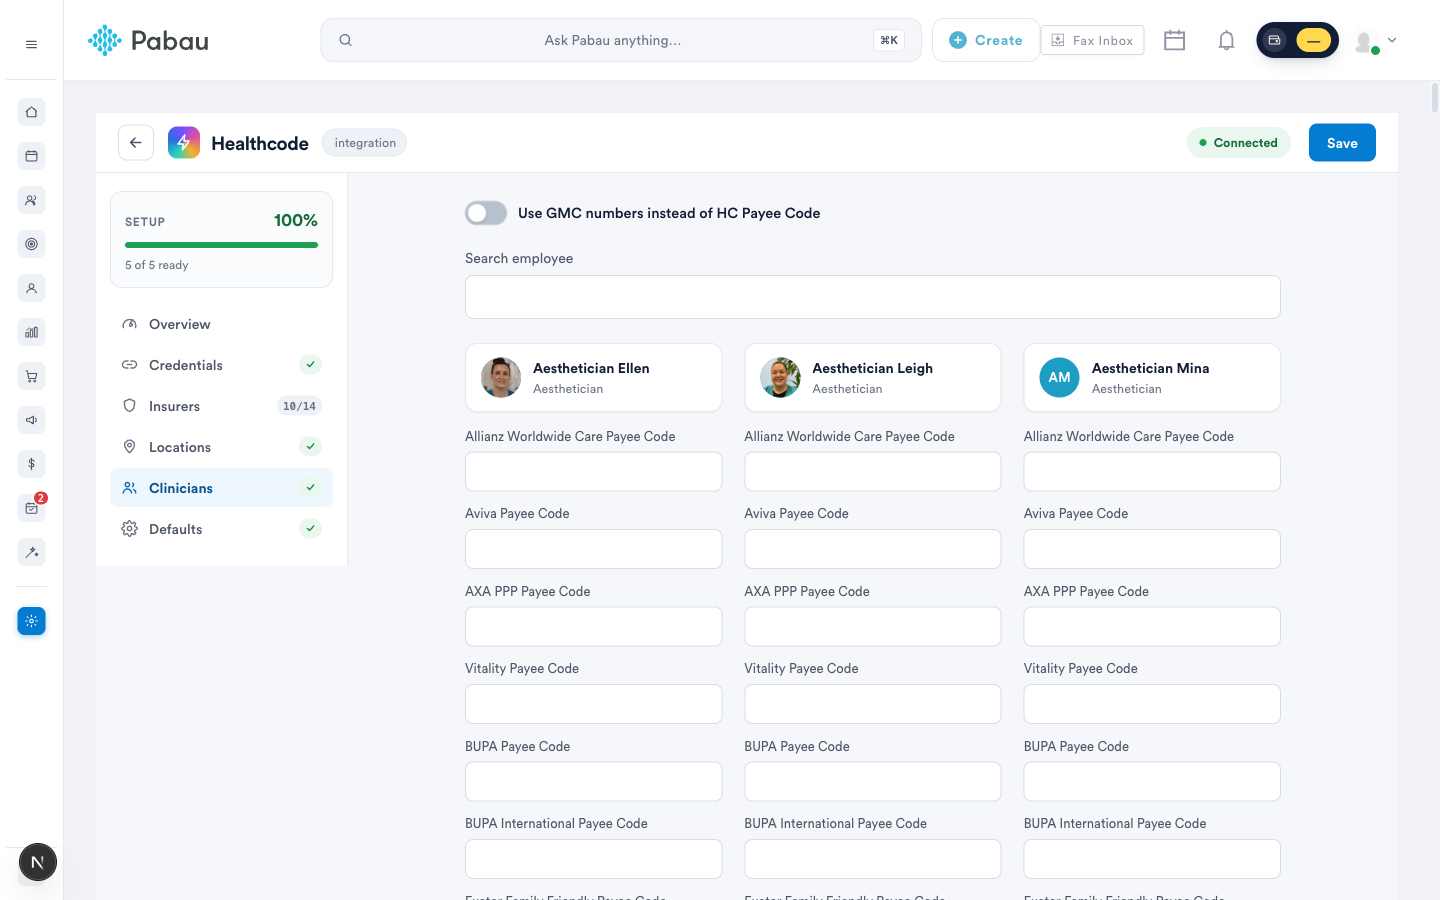1440x900 pixels.
Task: Click the Aesthetician Ellen photo
Action: [501, 377]
